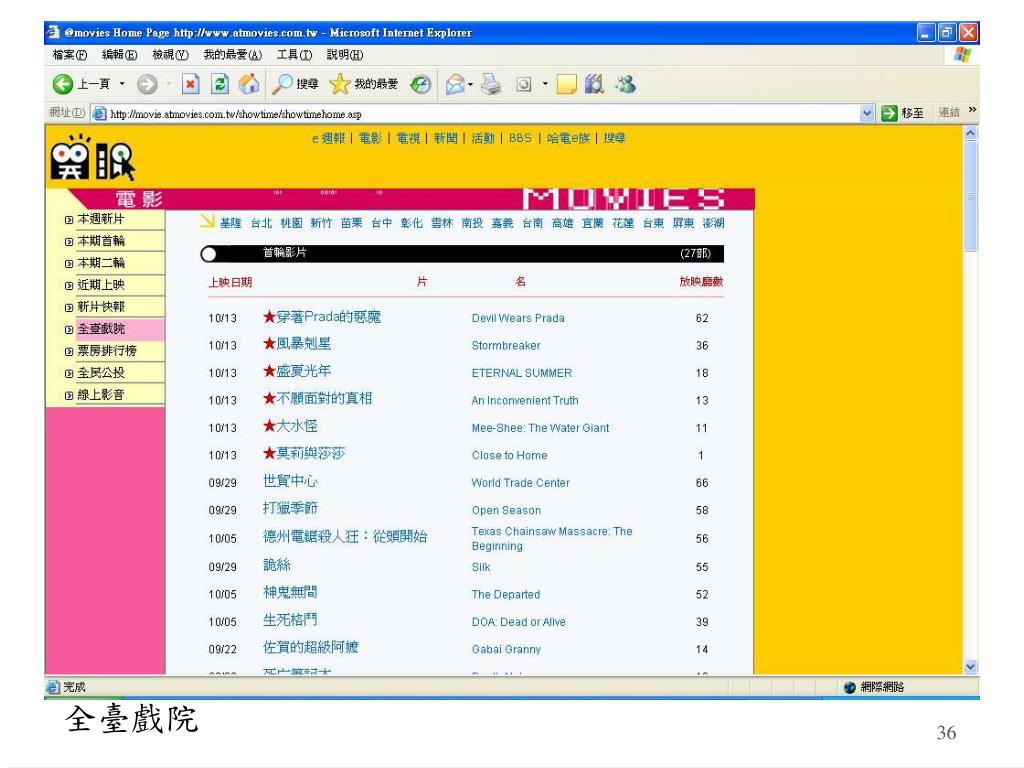Select 本期首輪 in the sidebar

(x=101, y=241)
